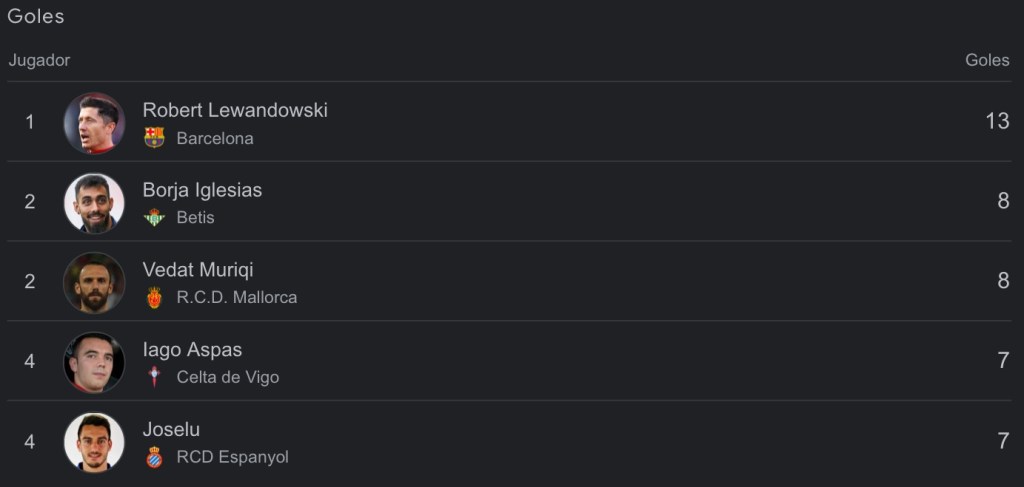Open Vedat Muriqi's player photo
Viewport: 1024px width, 487px height.
click(94, 282)
